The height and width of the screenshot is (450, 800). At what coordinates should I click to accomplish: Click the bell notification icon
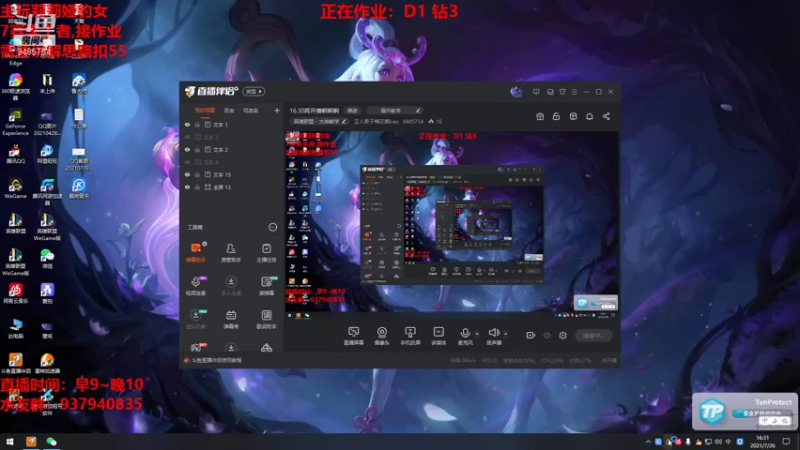[589, 116]
